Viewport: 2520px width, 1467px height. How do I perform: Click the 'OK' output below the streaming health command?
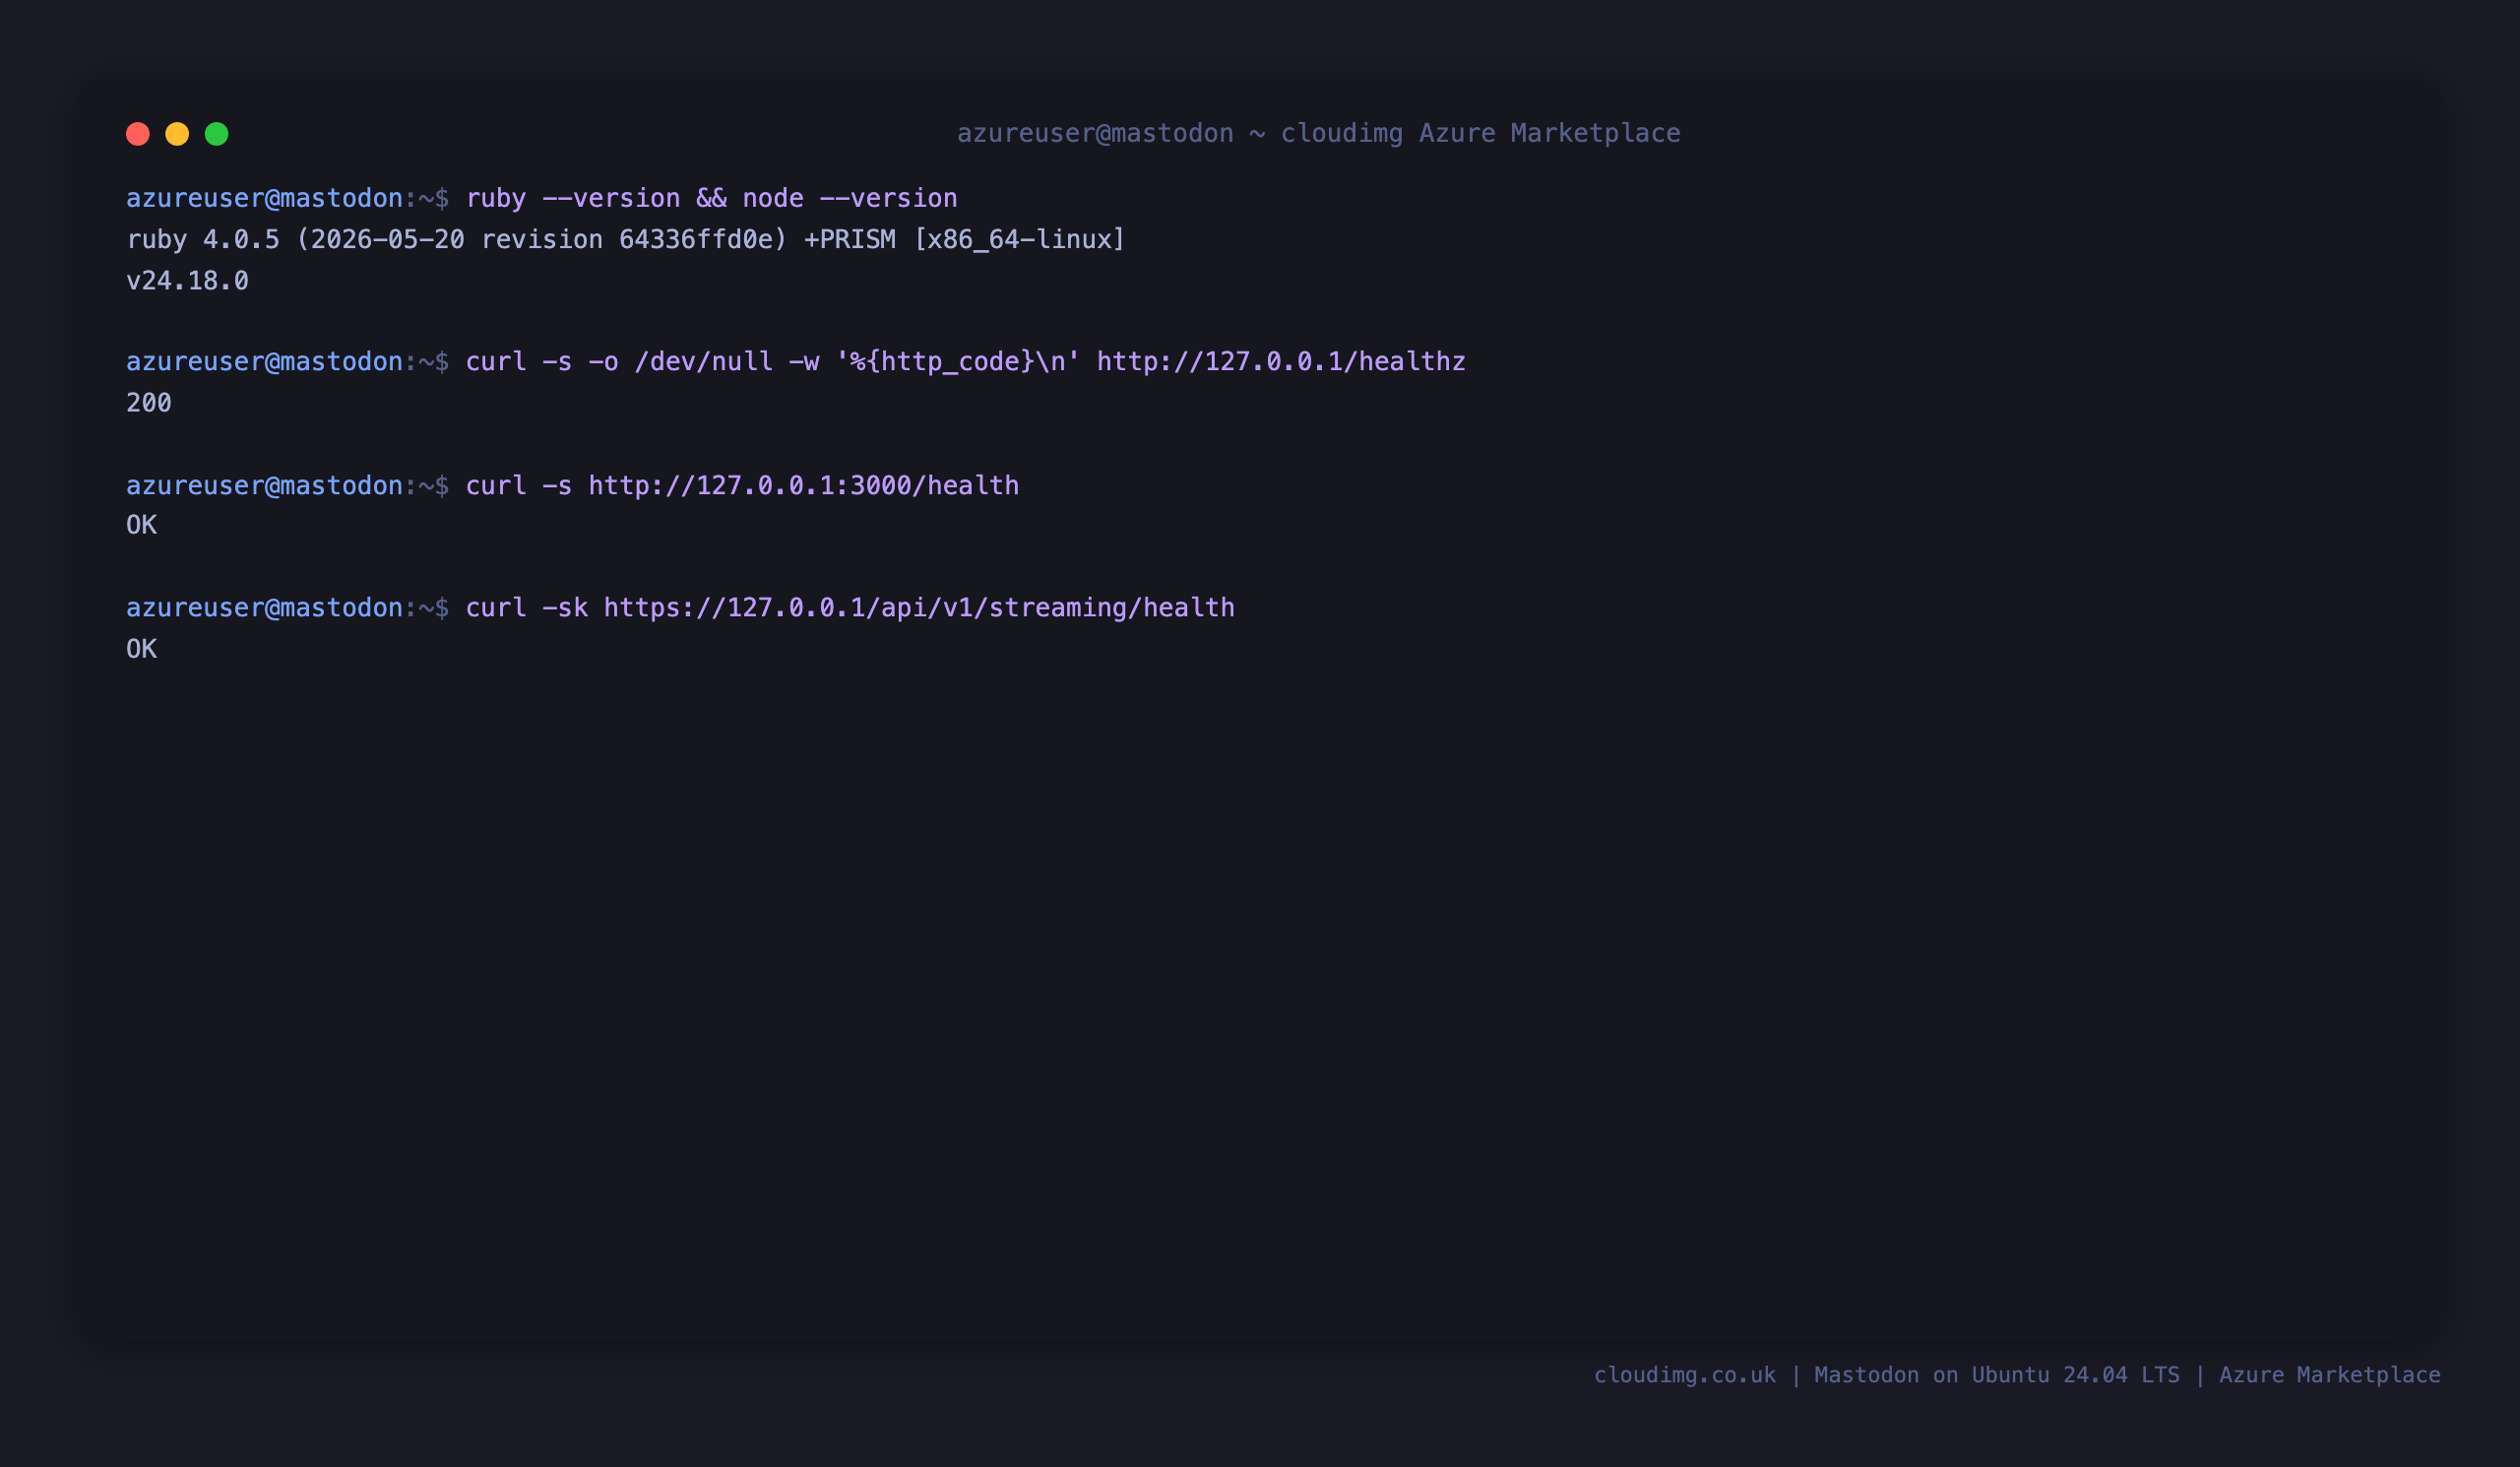click(141, 650)
